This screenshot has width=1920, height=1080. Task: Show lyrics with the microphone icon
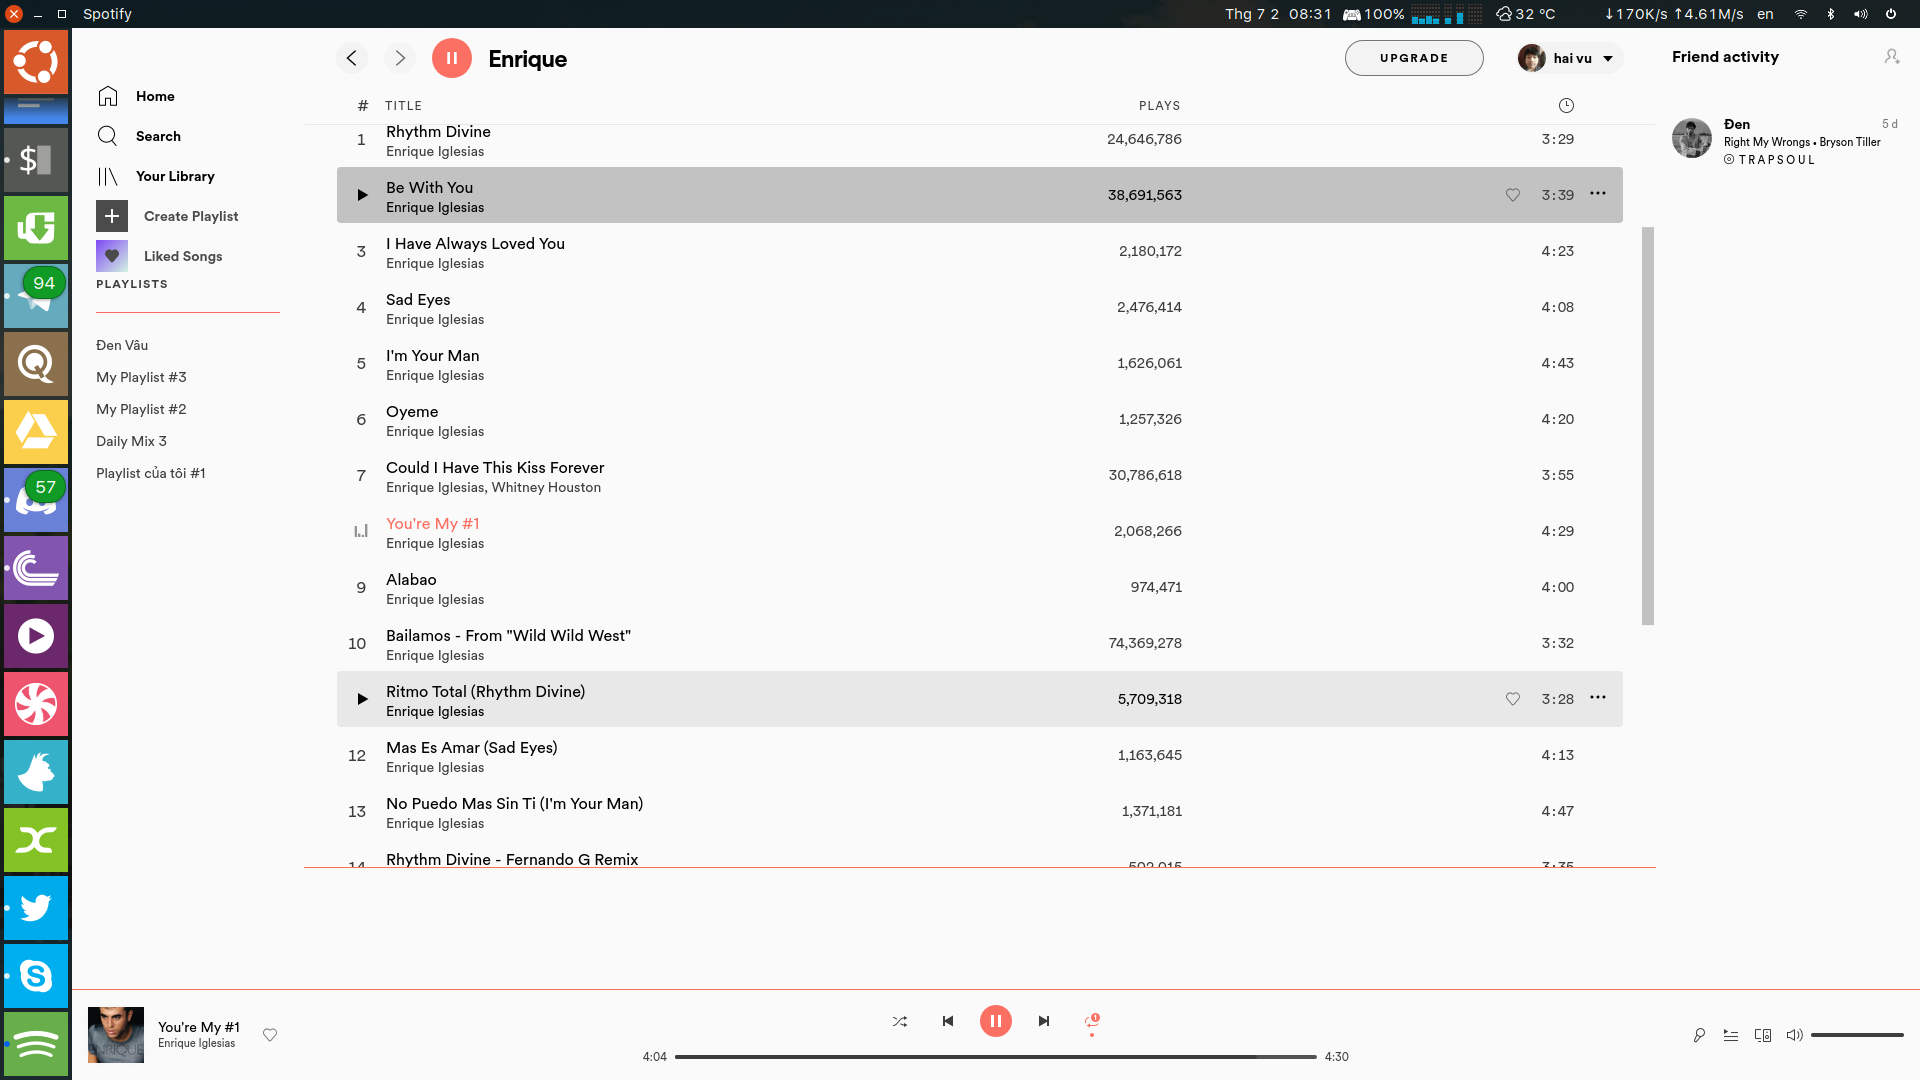pyautogui.click(x=1699, y=1035)
